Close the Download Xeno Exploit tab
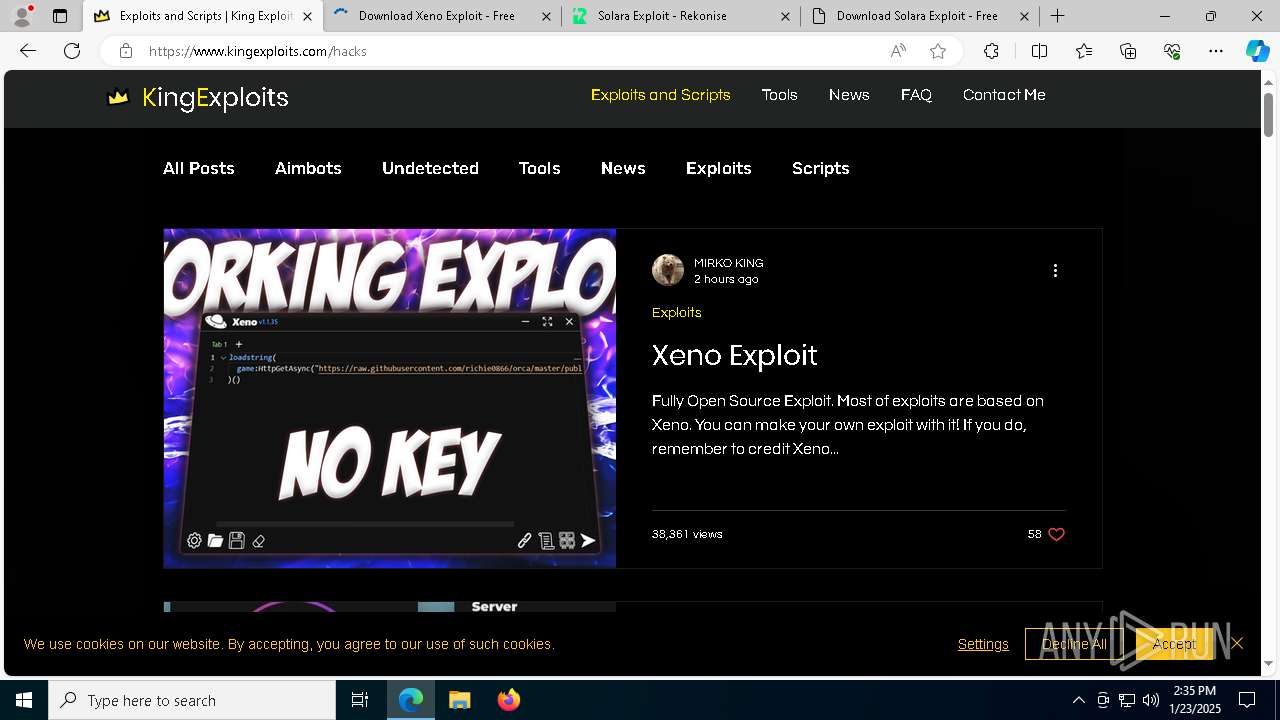The image size is (1280, 720). pyautogui.click(x=546, y=16)
